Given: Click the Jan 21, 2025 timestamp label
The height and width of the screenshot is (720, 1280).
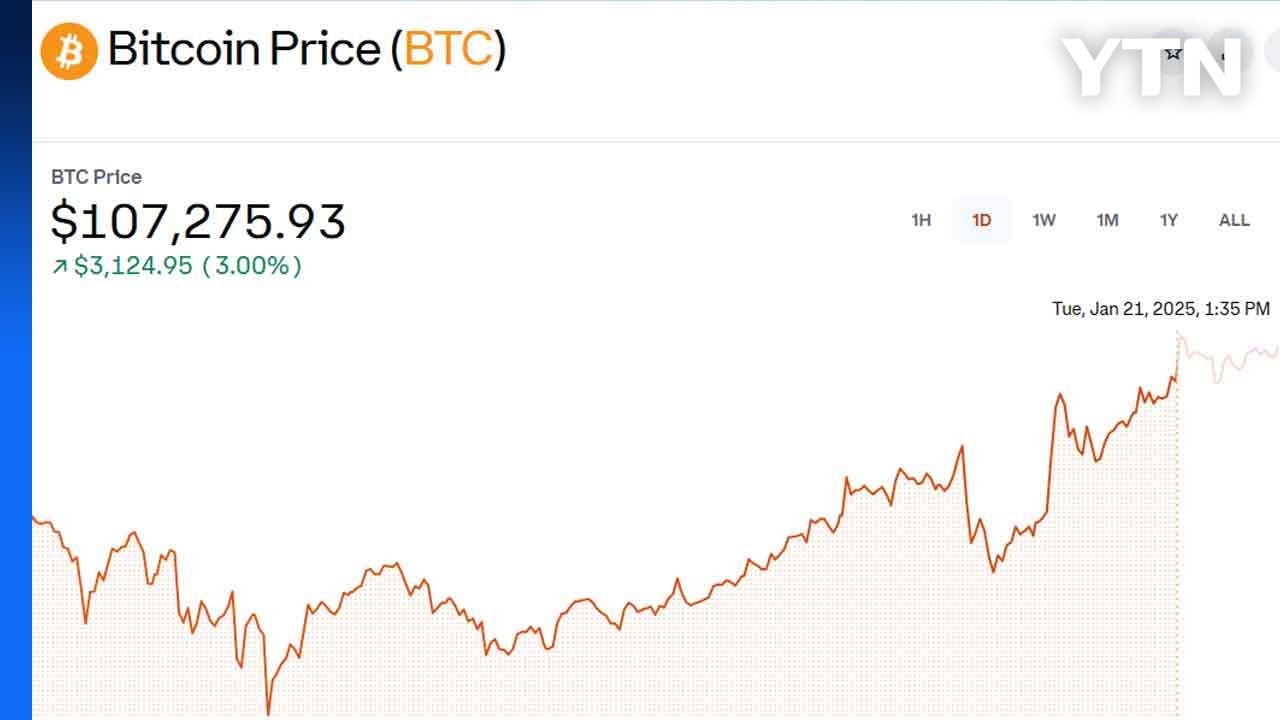Looking at the screenshot, I should (1160, 309).
